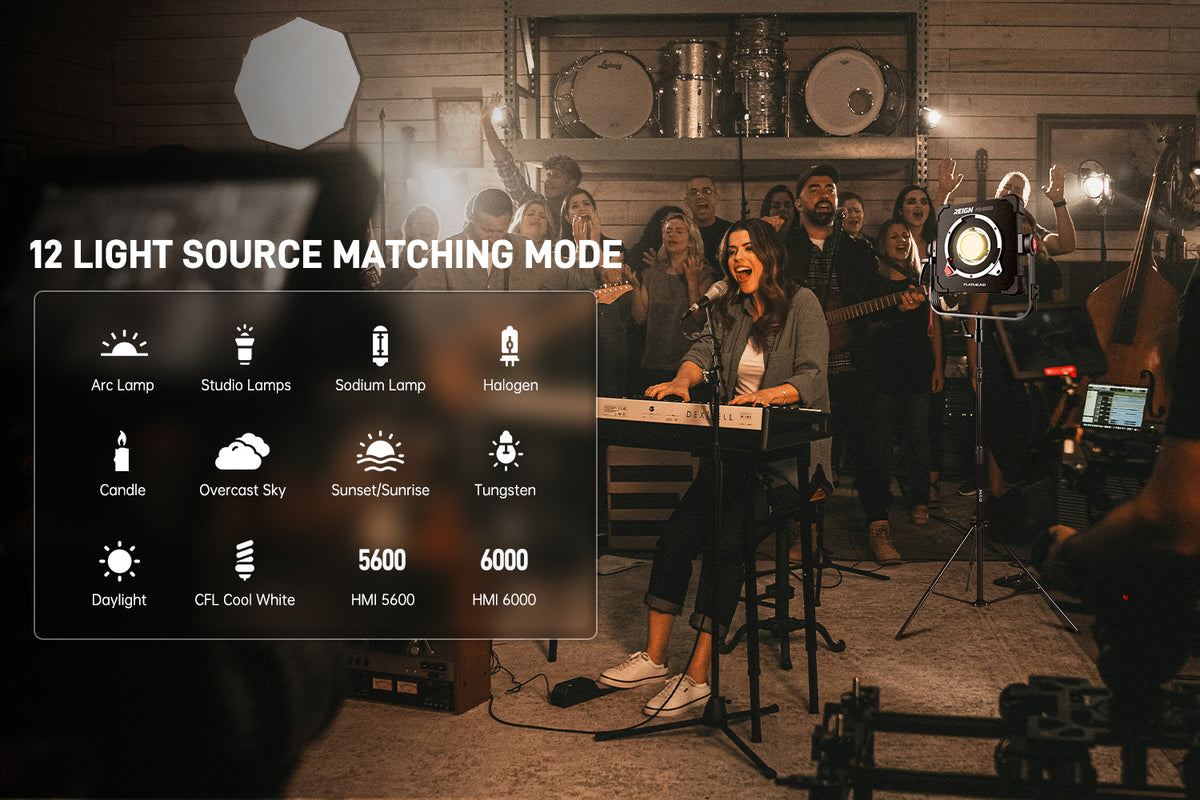Image resolution: width=1200 pixels, height=800 pixels.
Task: Click the "12 LIGHT SOURCE MATCHING MODE" heading
Action: coord(326,254)
